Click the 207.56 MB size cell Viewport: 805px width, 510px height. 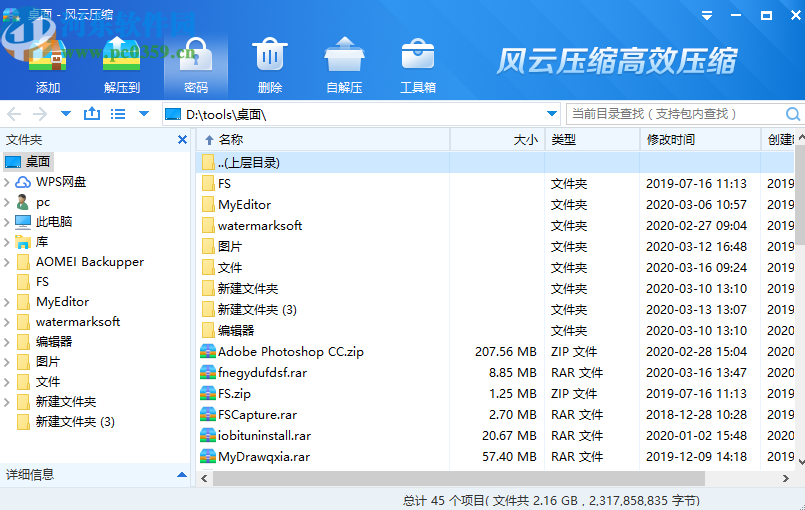505,352
